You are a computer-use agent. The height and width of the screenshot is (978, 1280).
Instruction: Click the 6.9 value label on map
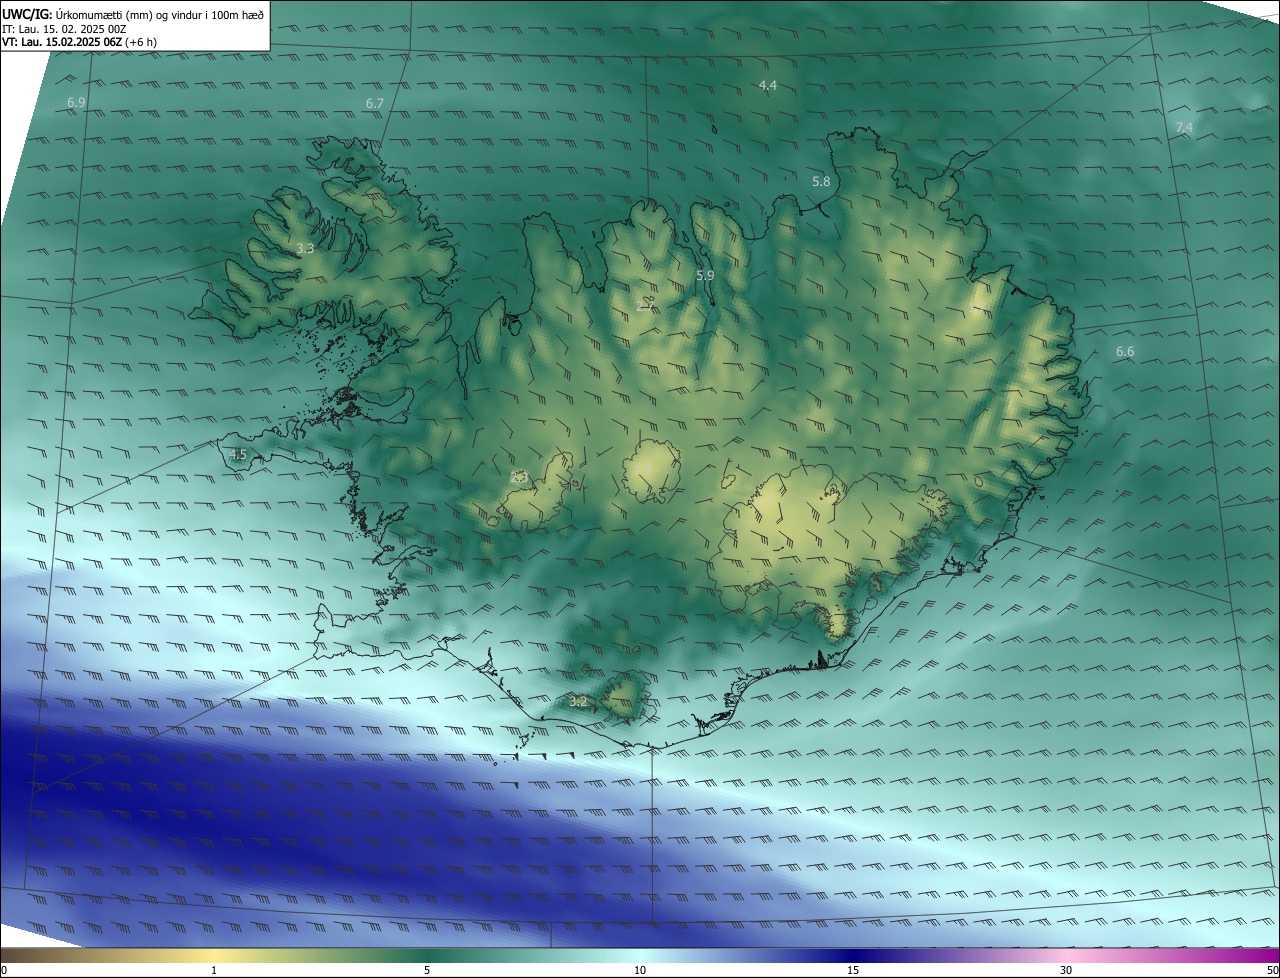(76, 102)
